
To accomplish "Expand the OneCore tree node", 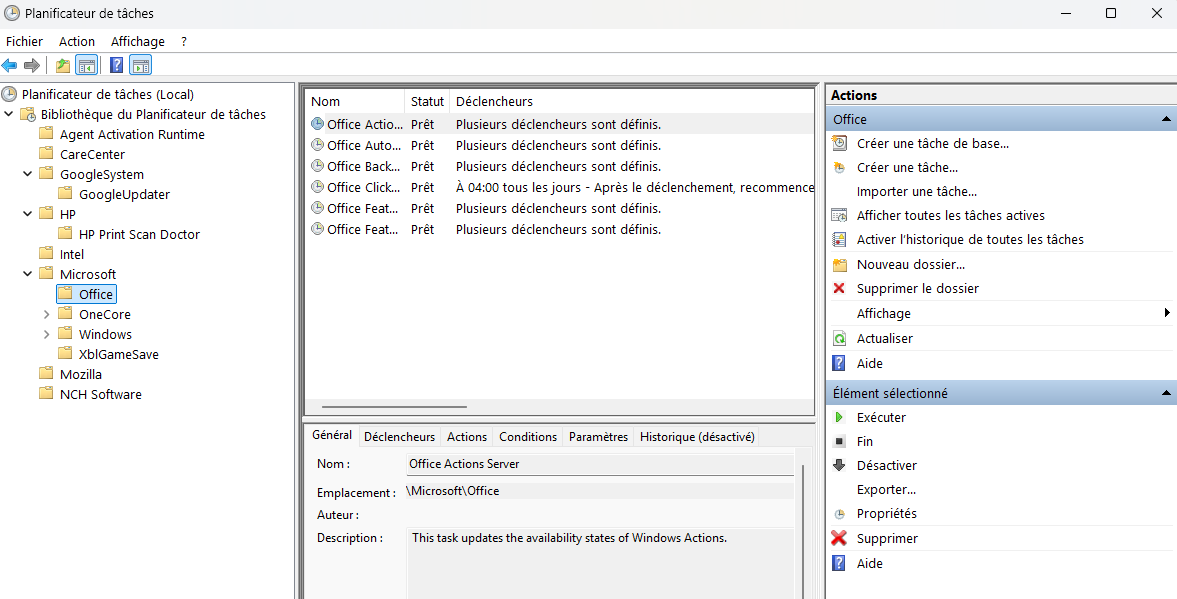I will coord(47,314).
